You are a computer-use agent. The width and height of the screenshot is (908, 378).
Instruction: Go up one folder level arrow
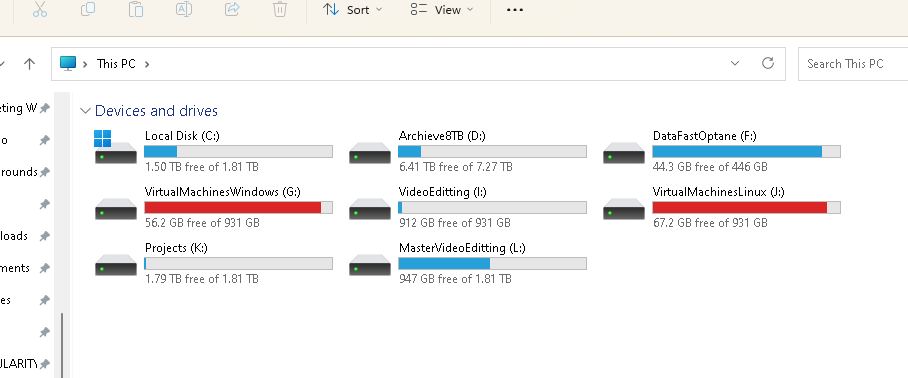pyautogui.click(x=30, y=64)
